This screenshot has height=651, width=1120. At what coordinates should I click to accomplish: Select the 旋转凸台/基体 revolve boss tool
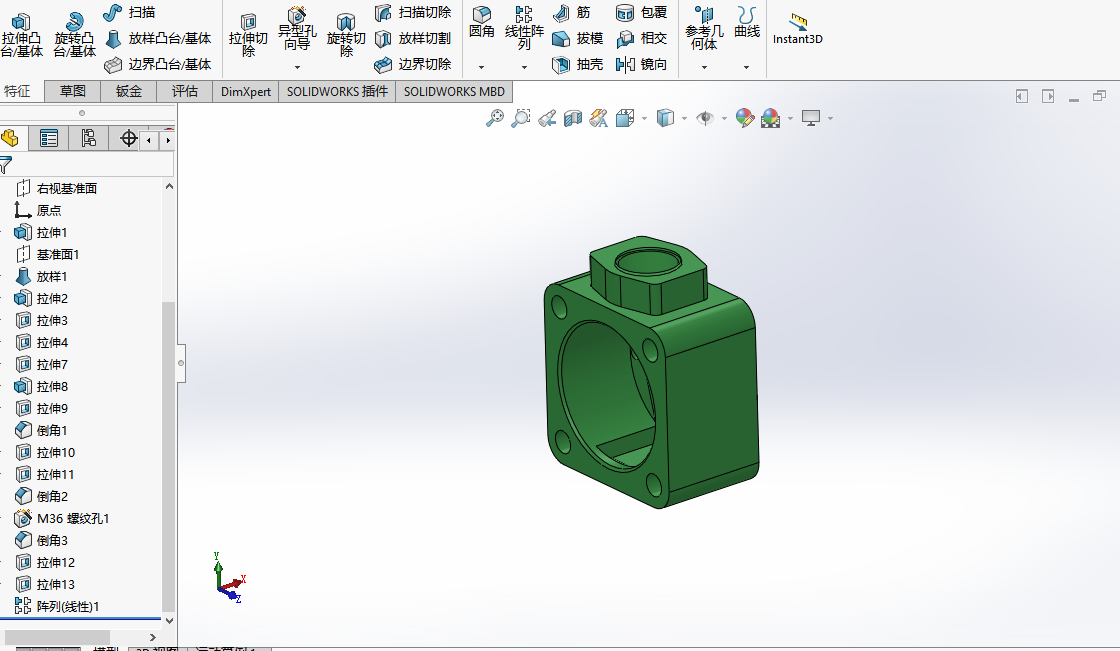[74, 34]
